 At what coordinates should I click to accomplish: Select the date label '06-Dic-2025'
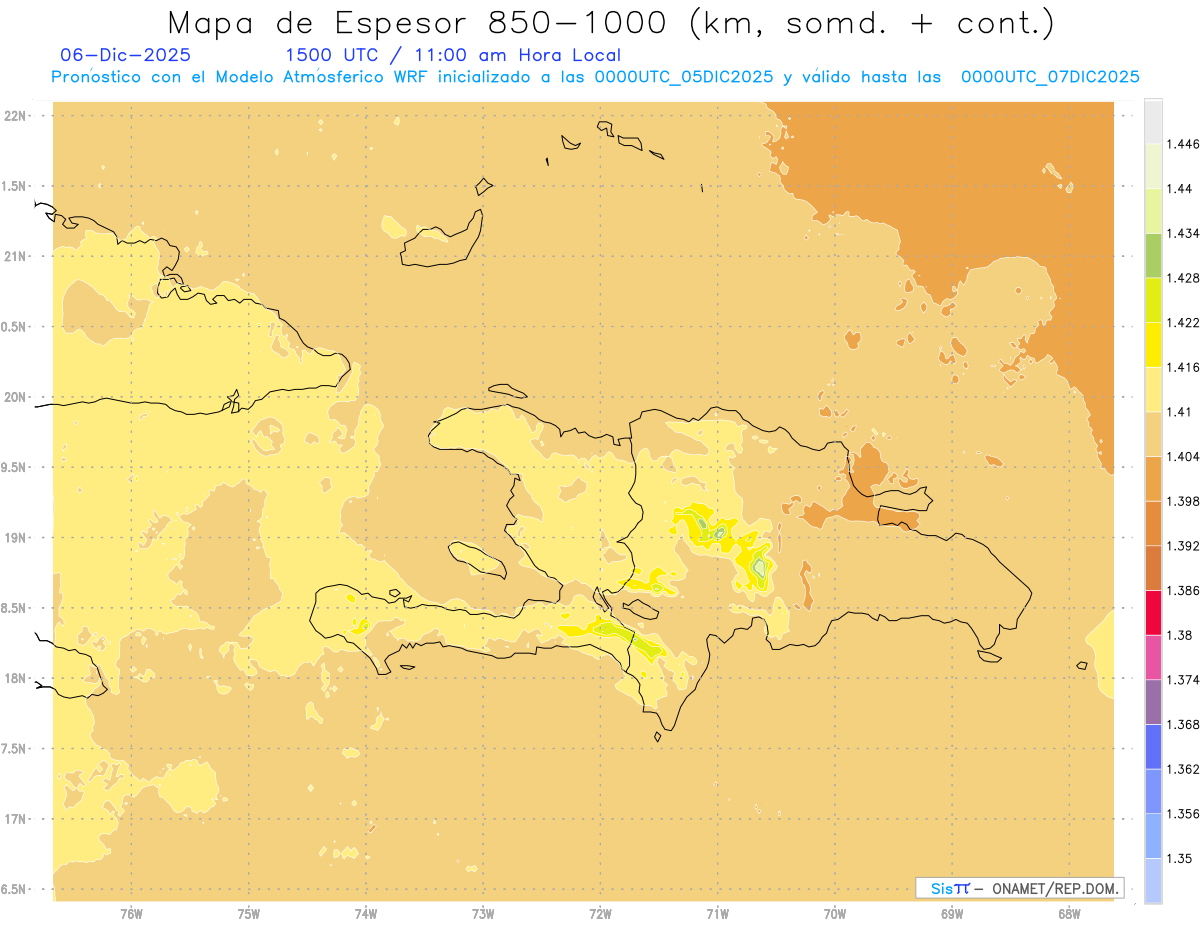point(126,56)
